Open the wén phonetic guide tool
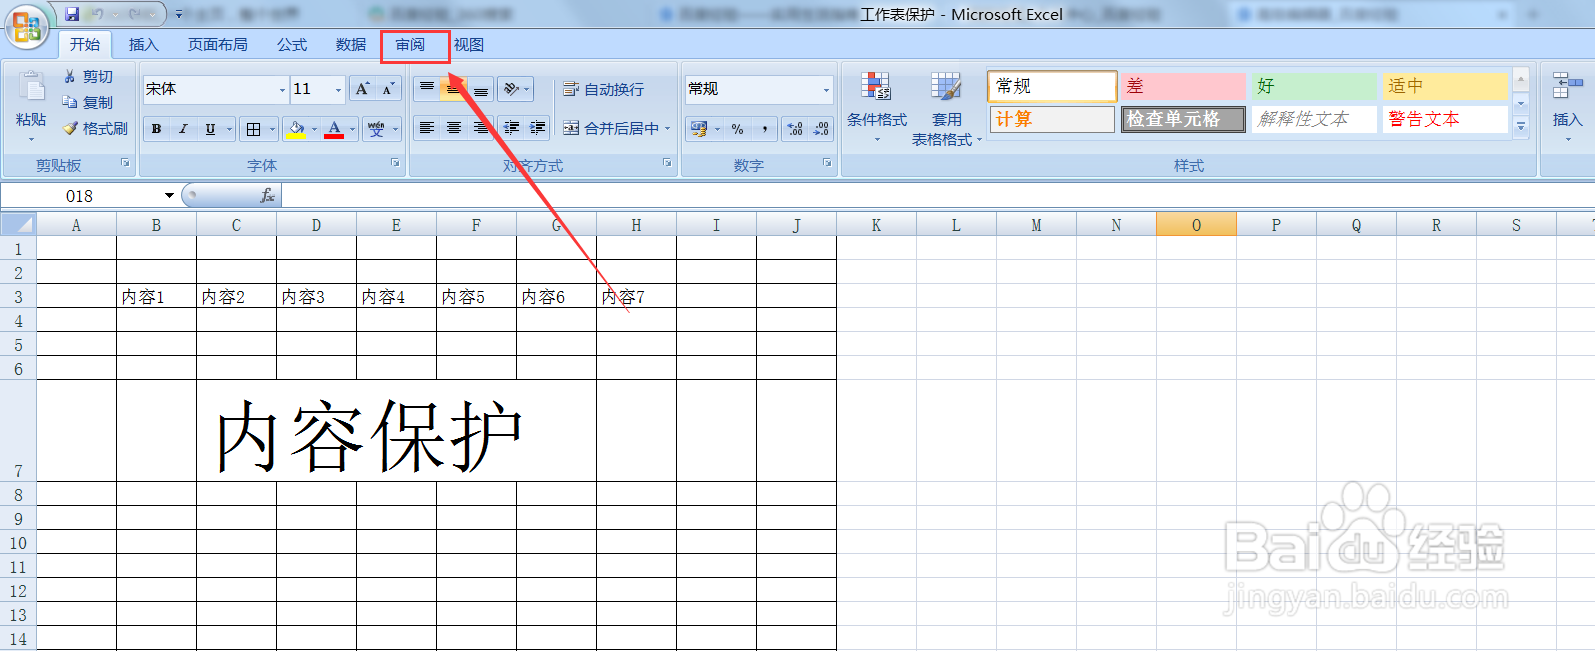This screenshot has width=1595, height=651. 376,129
